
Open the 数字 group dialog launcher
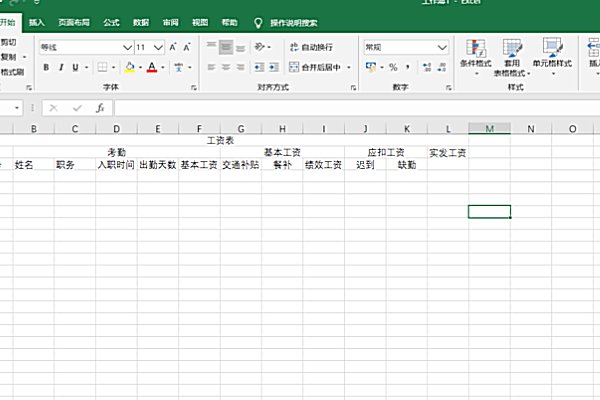pos(448,88)
